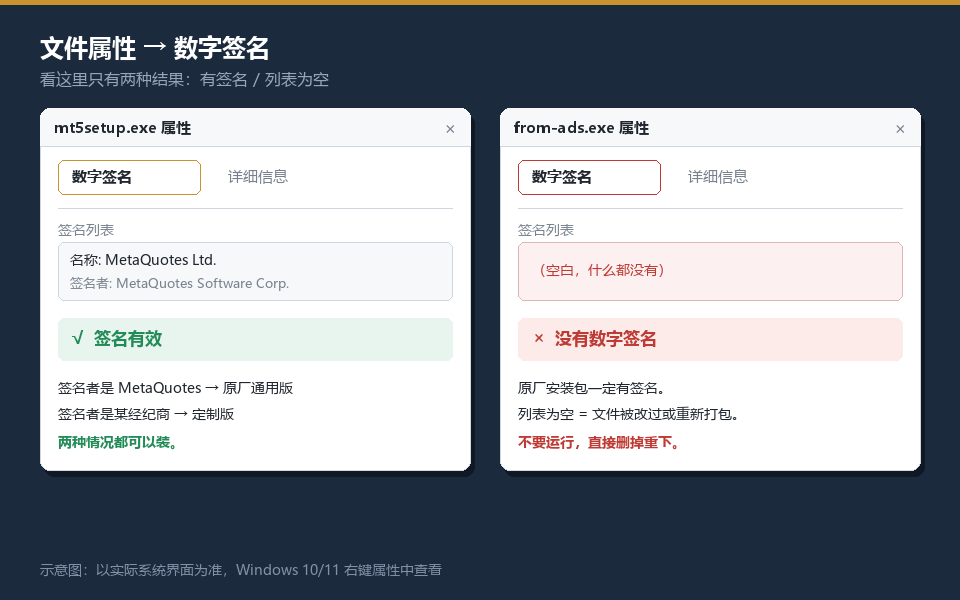Click 签名者: MetaQuotes Software Corp. line

tap(179, 283)
